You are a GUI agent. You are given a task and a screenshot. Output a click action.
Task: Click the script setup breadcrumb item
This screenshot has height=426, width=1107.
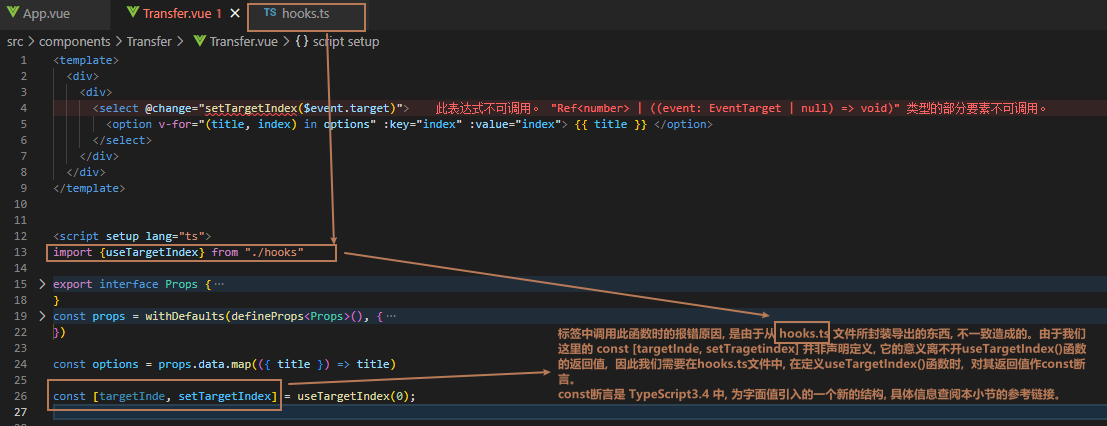tap(345, 41)
